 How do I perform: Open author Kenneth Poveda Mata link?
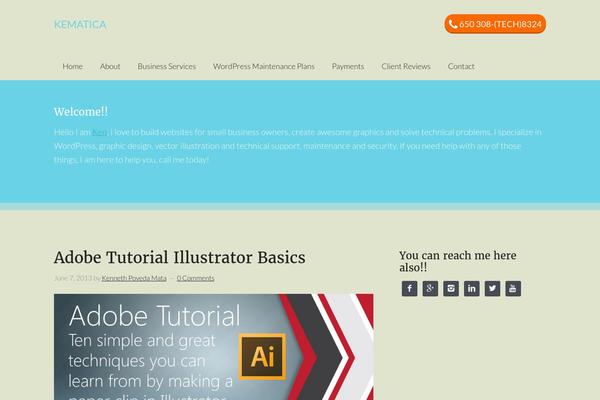point(134,278)
